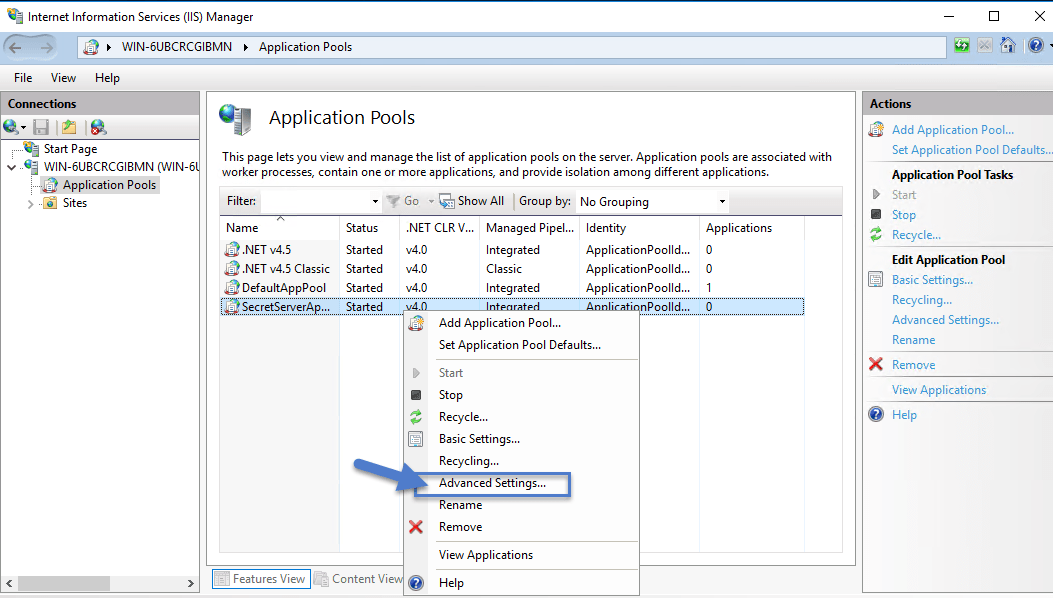Viewport: 1053px width, 598px height.
Task: Choose Help in context menu
Action: pos(451,583)
